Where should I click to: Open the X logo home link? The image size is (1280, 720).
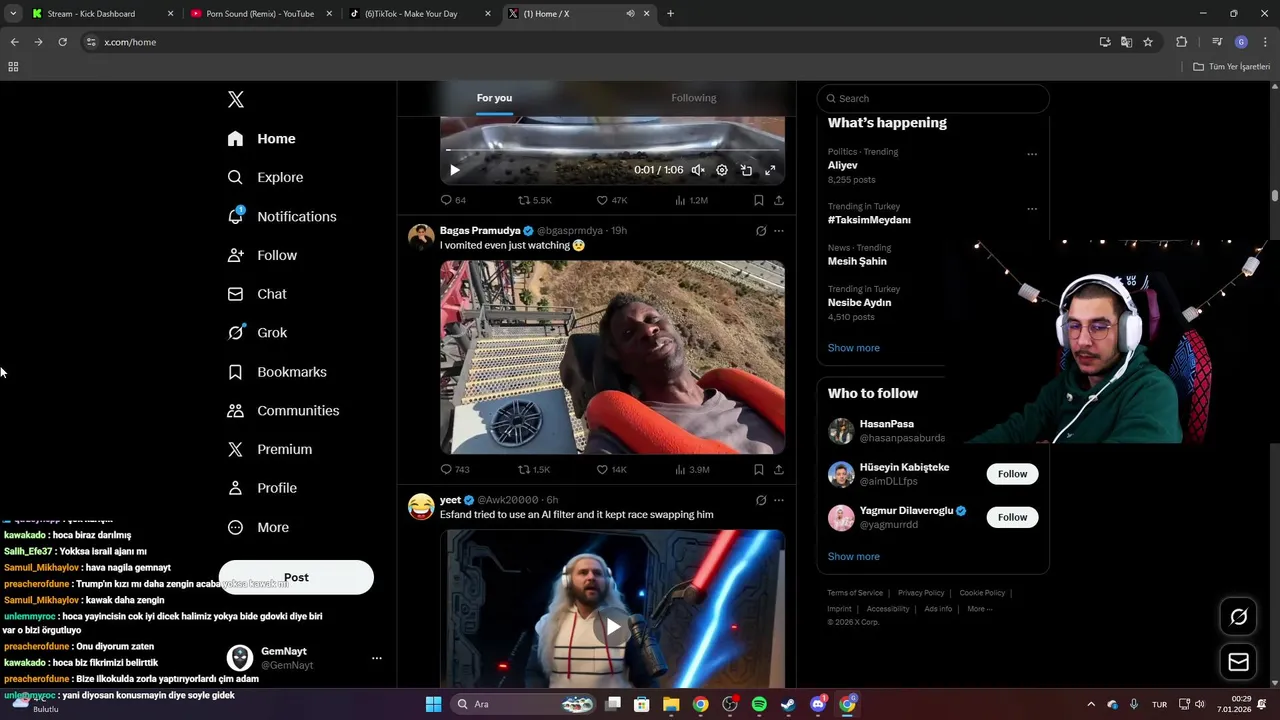pyautogui.click(x=235, y=99)
